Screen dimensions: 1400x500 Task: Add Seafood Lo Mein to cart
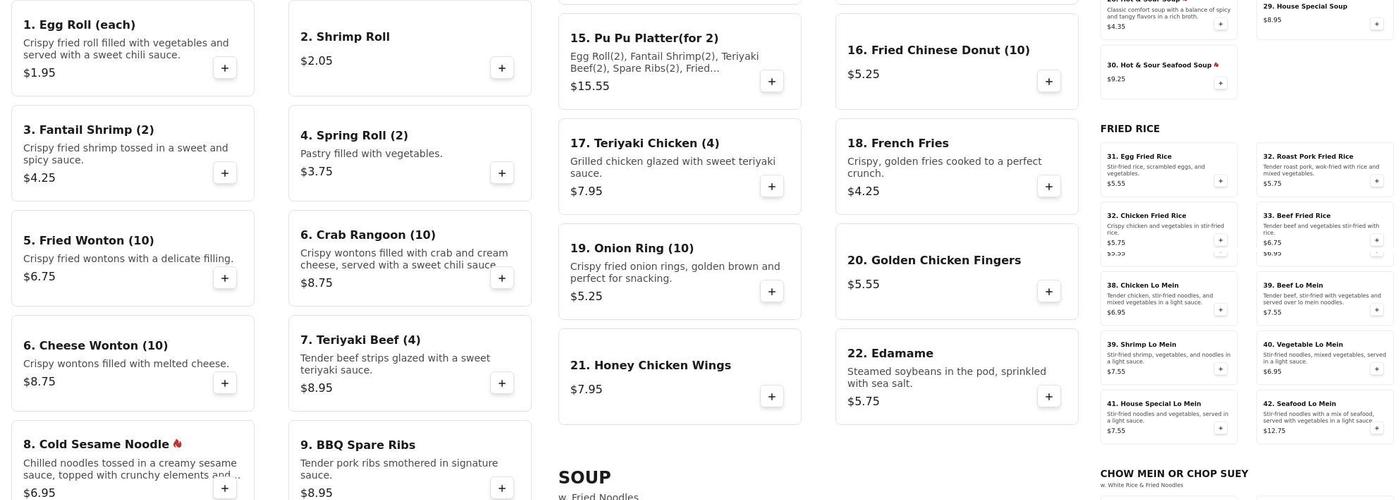[x=1376, y=428]
